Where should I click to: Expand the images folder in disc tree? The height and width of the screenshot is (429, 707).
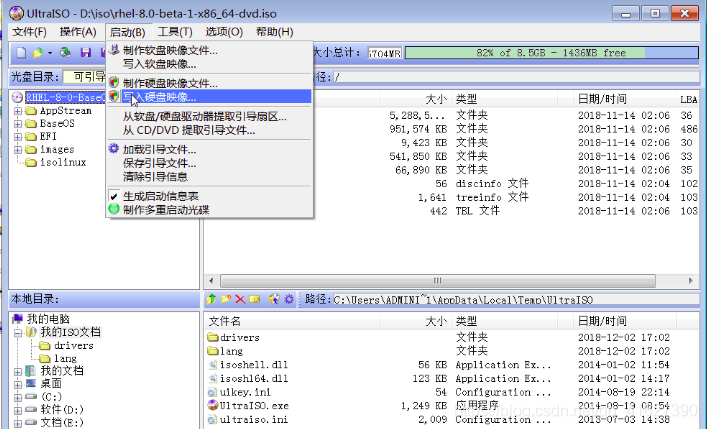click(x=18, y=150)
